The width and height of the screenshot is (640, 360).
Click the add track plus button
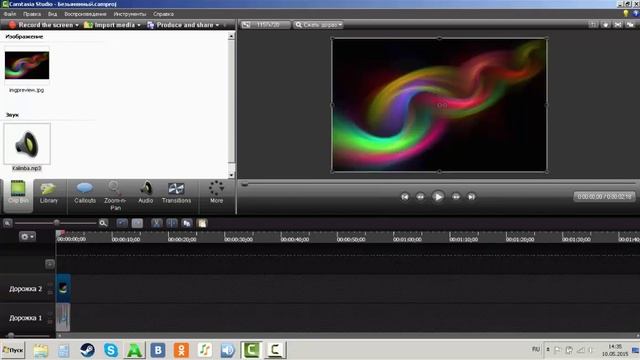pyautogui.click(x=50, y=264)
